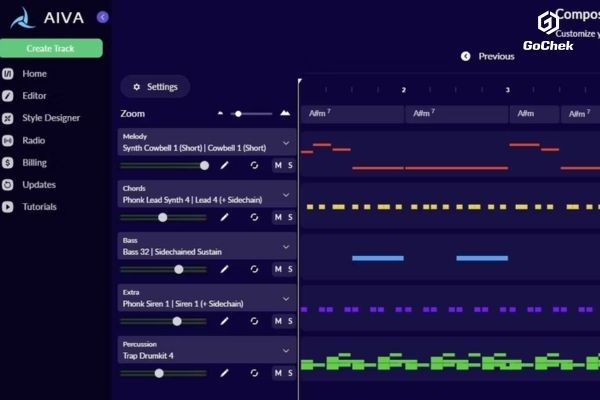Solo the Percussion track
Image resolution: width=600 pixels, height=400 pixels.
(x=290, y=373)
